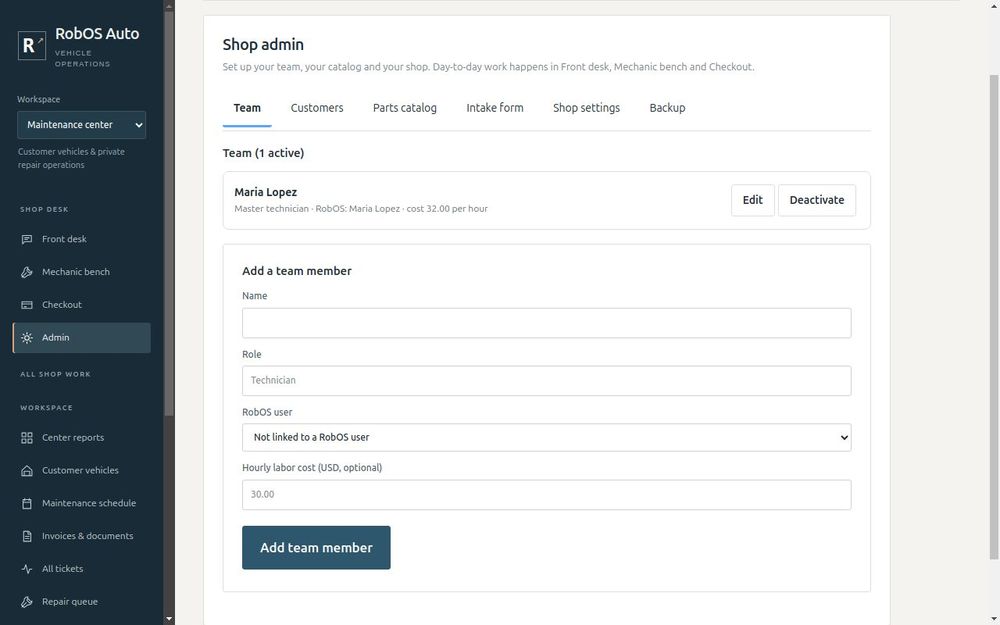
Task: Click the Team (1 active) heading
Action: click(263, 153)
